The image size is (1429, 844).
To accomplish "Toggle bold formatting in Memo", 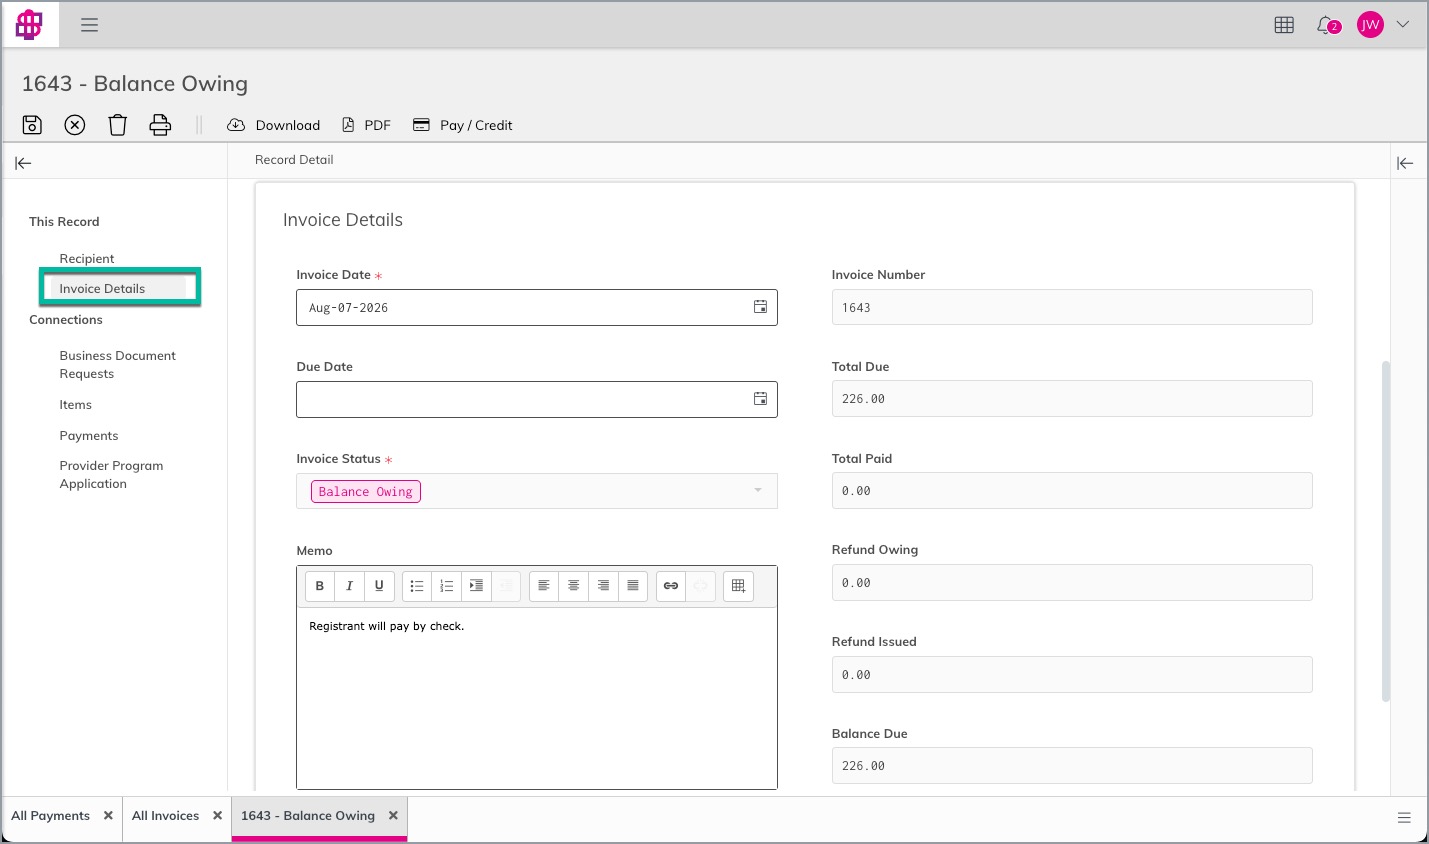I will click(x=320, y=586).
